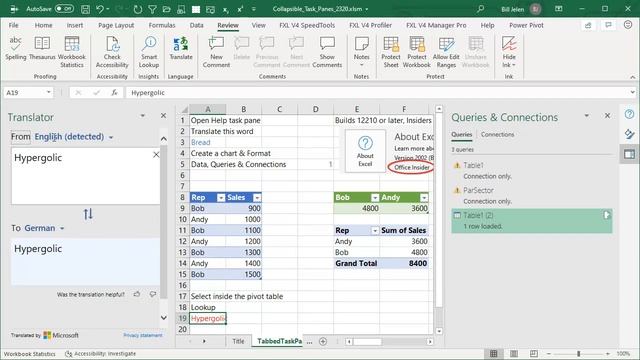Image resolution: width=640 pixels, height=360 pixels.
Task: Select the Title sheet tab
Action: coord(238,341)
